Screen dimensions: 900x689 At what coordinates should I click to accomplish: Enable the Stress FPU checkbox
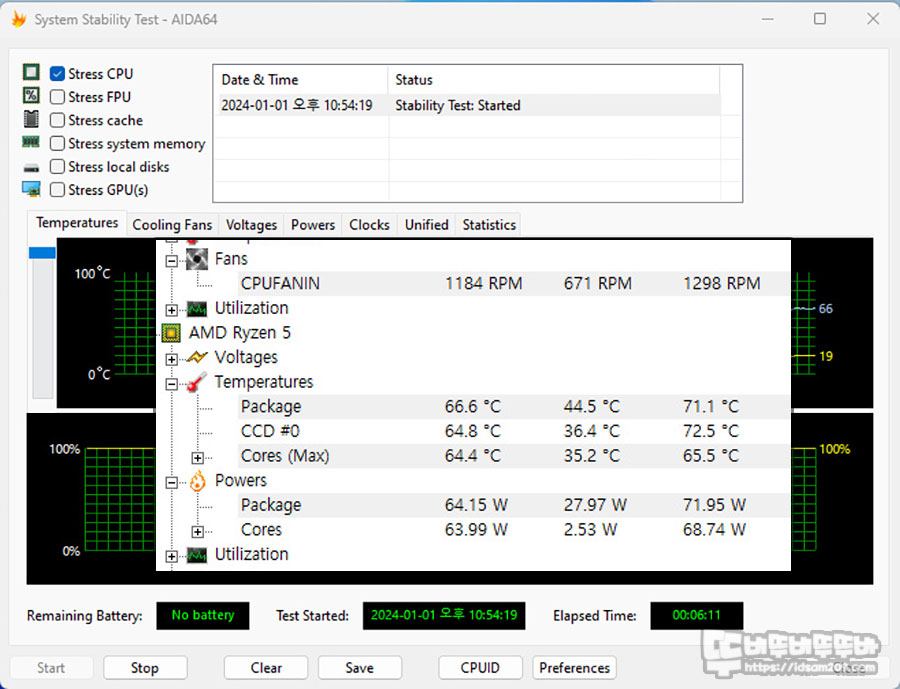[x=57, y=96]
